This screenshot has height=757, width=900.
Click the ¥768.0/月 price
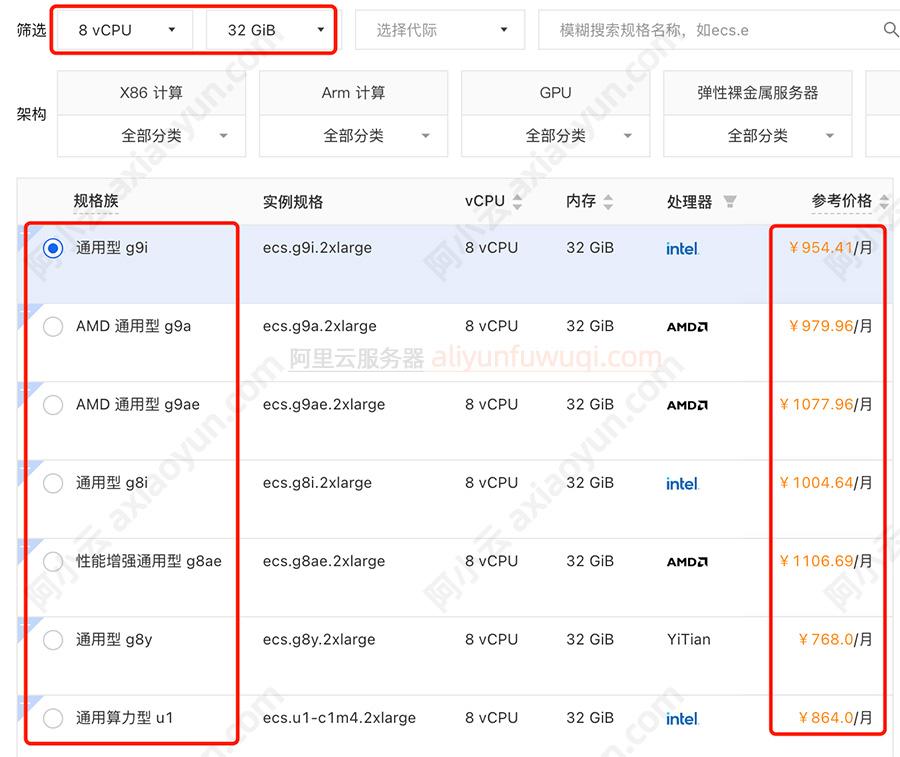tap(835, 639)
